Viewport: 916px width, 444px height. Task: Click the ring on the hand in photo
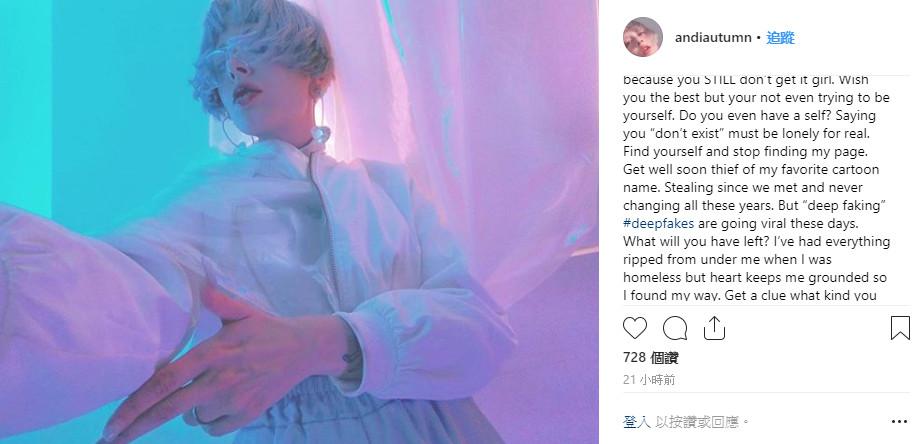click(197, 416)
